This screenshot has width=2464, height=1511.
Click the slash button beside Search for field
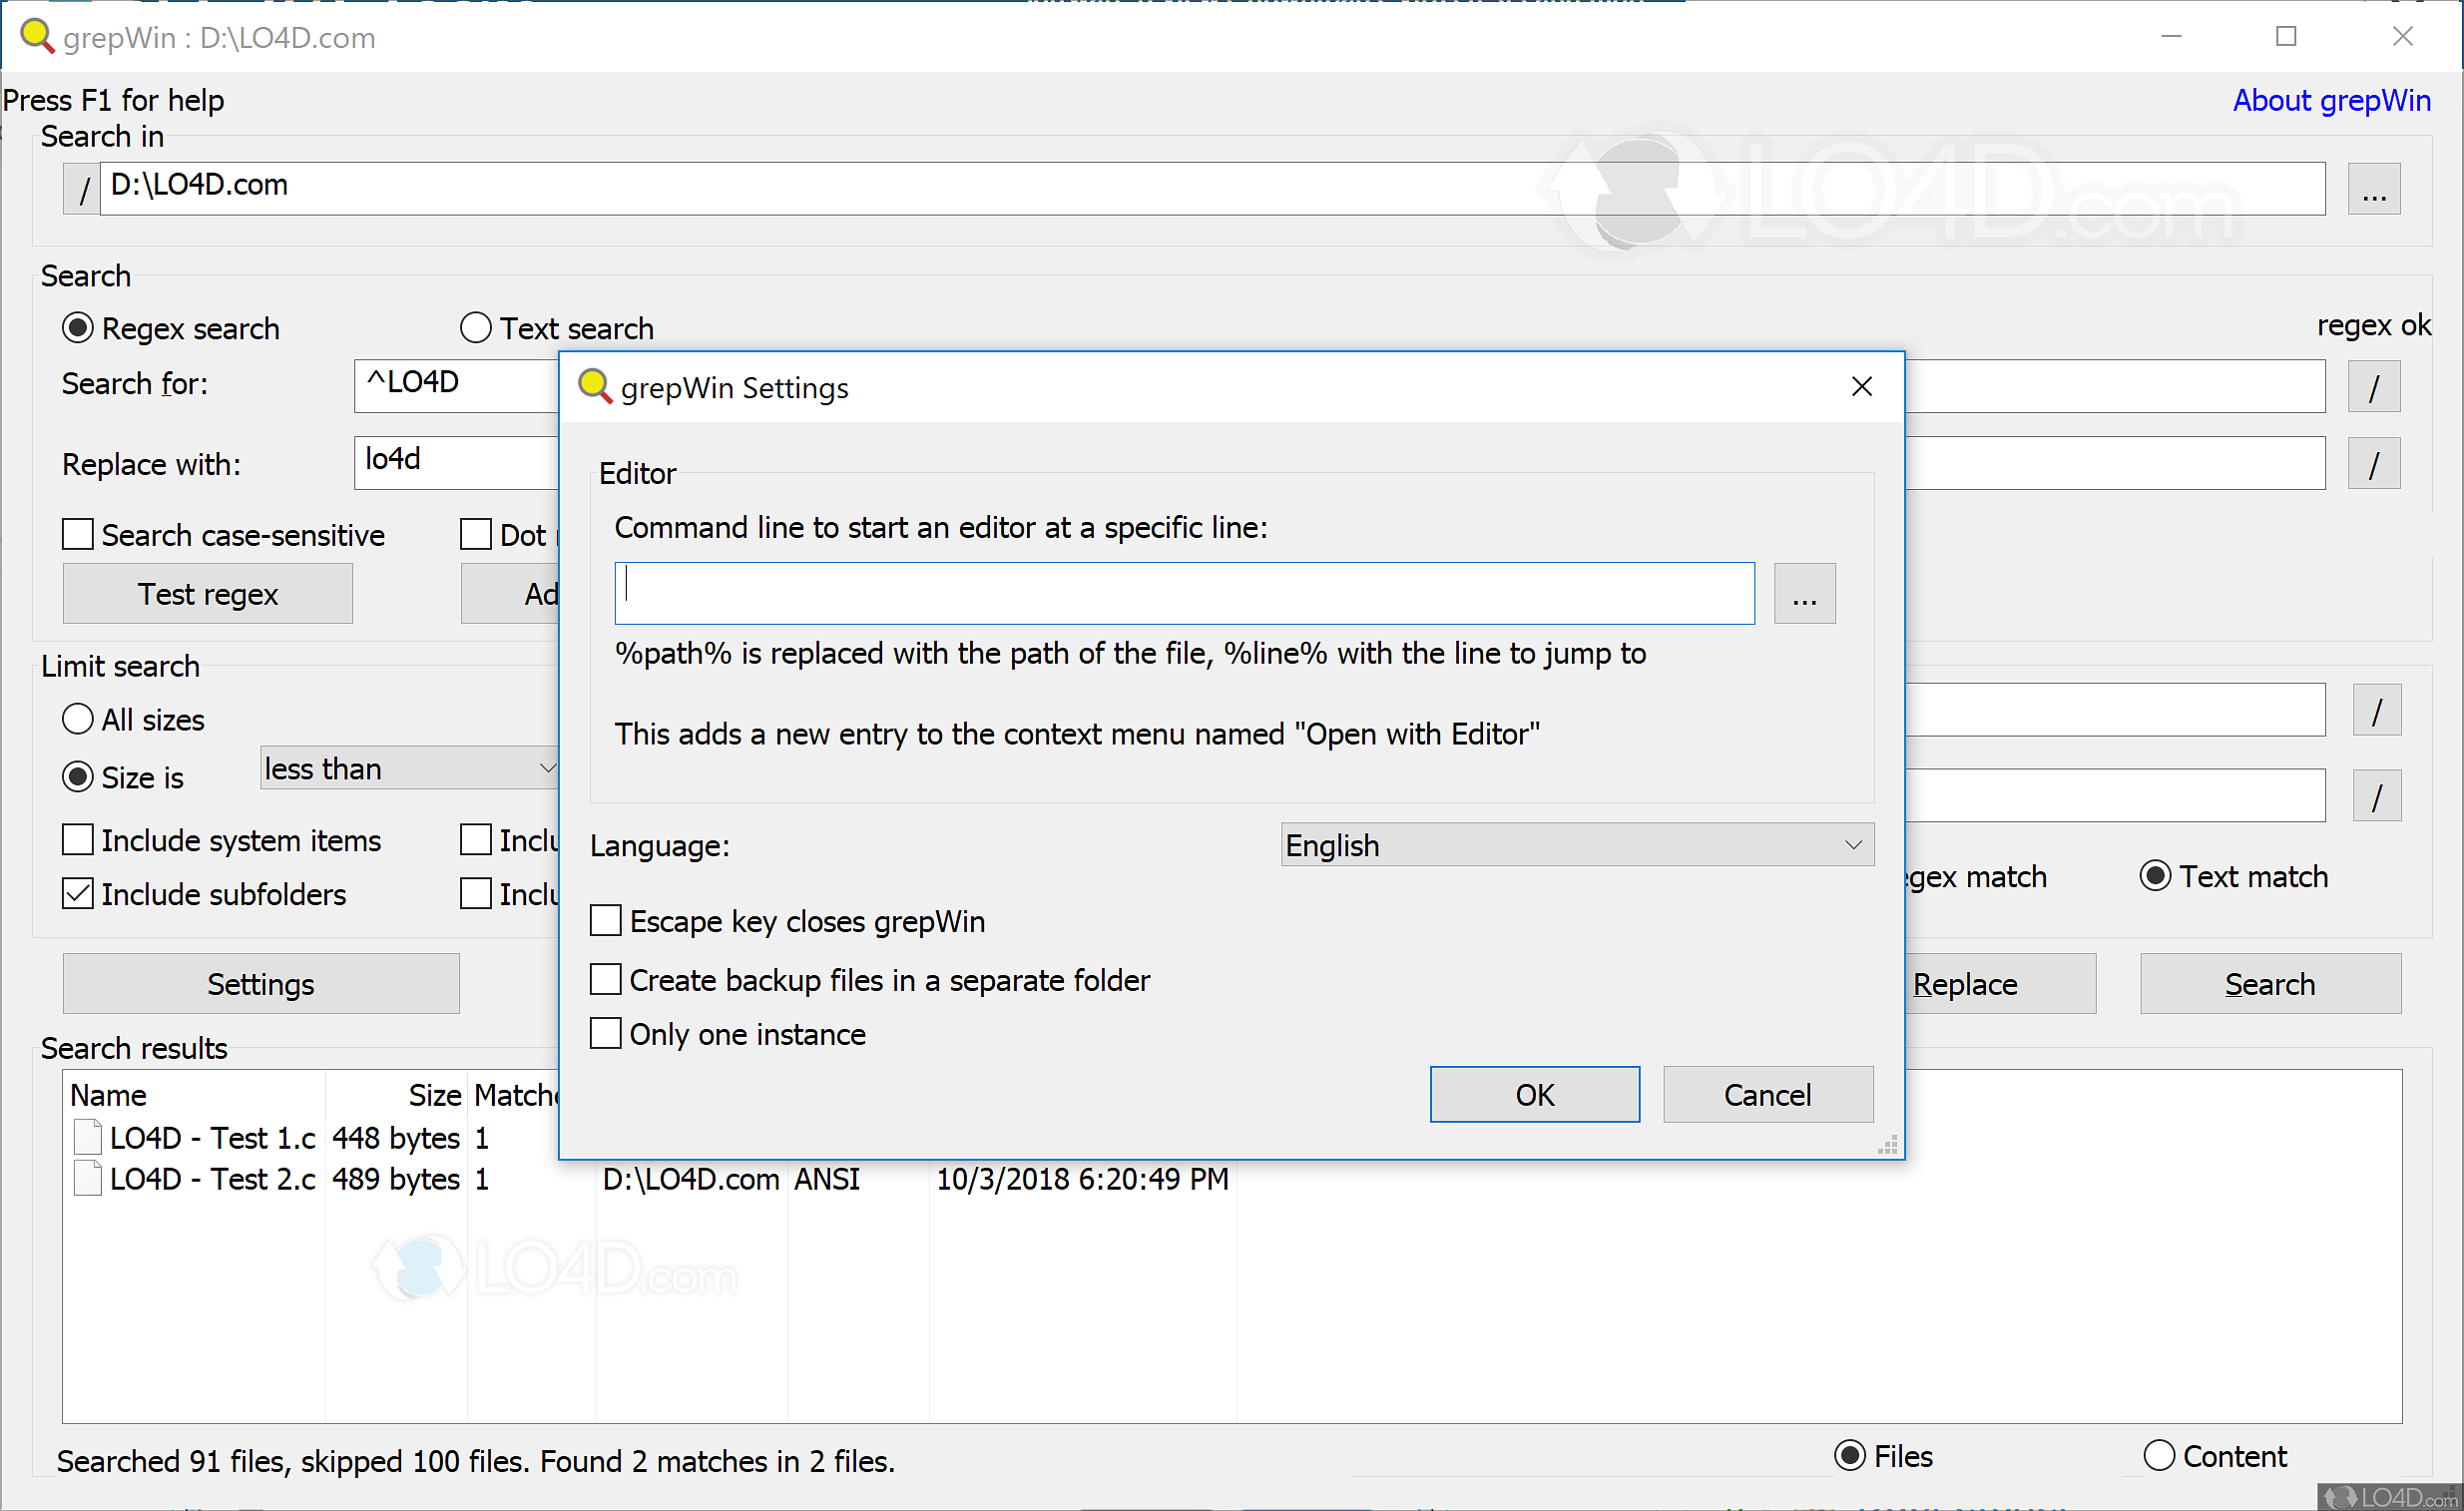2373,387
